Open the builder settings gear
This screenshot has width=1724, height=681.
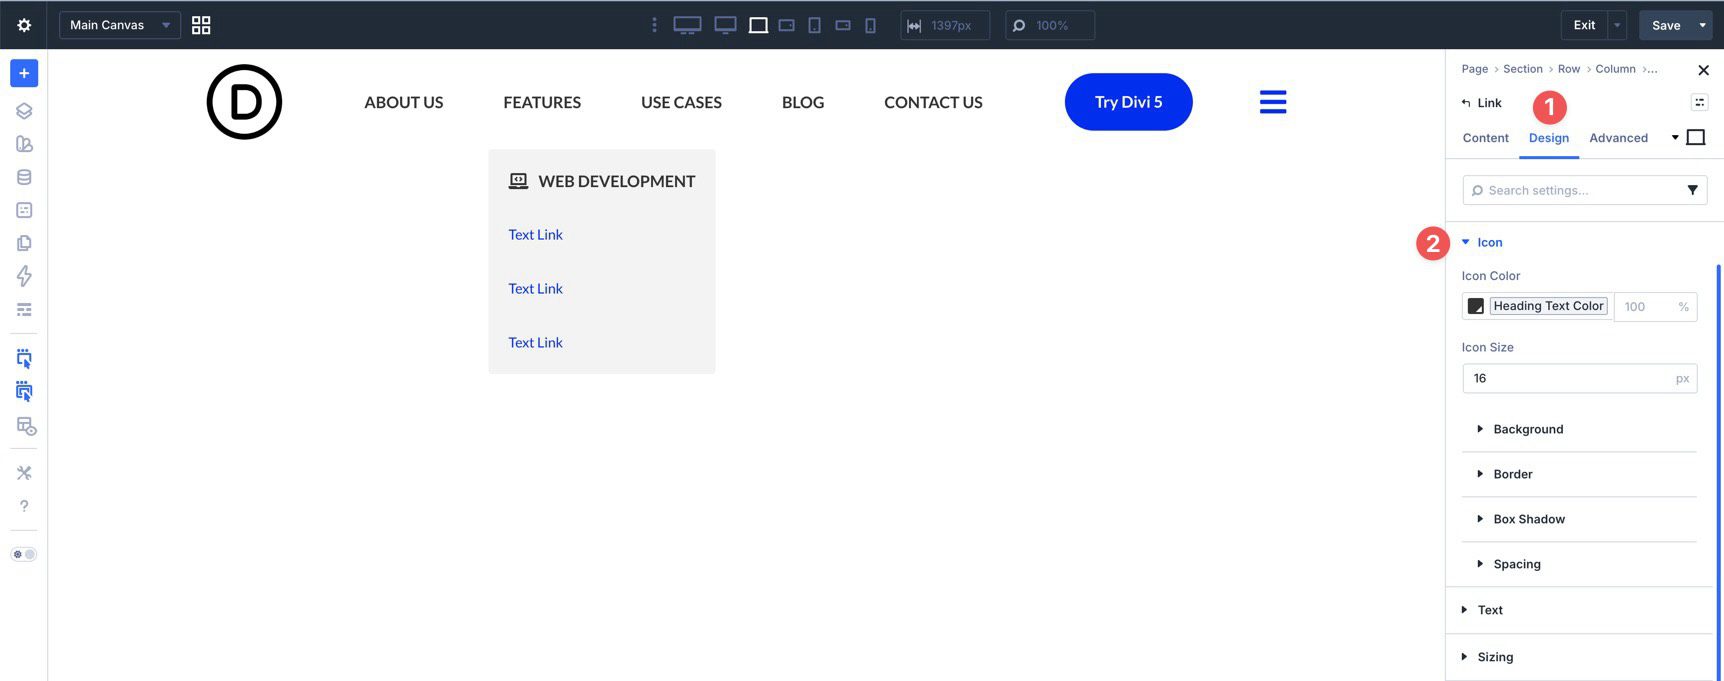tap(24, 25)
